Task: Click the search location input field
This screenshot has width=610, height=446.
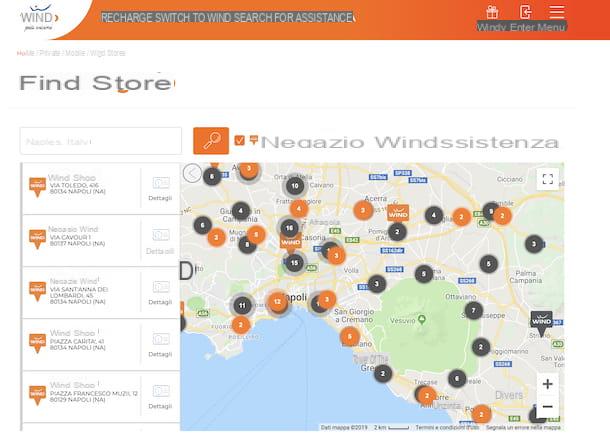Action: pyautogui.click(x=101, y=141)
